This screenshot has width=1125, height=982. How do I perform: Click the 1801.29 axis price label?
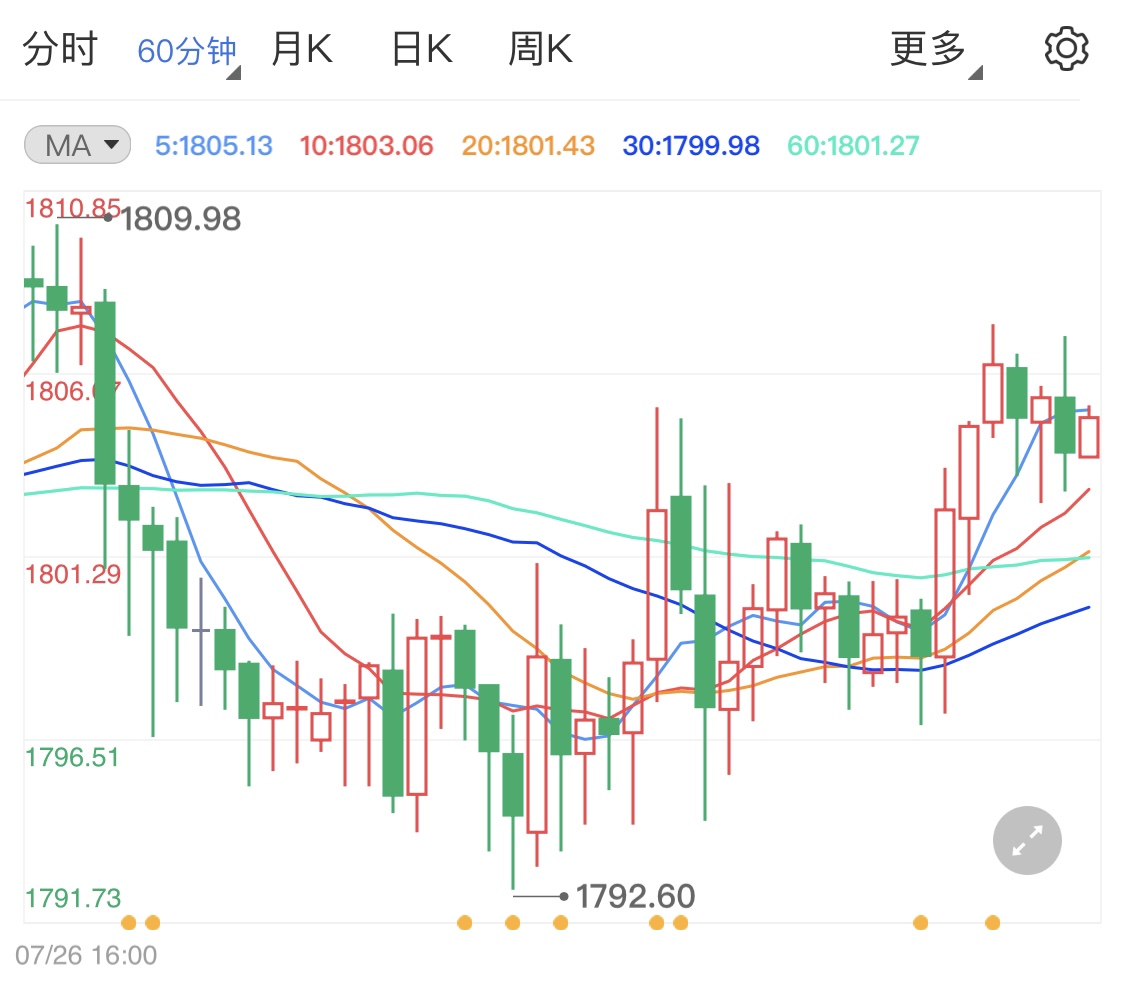(x=73, y=574)
